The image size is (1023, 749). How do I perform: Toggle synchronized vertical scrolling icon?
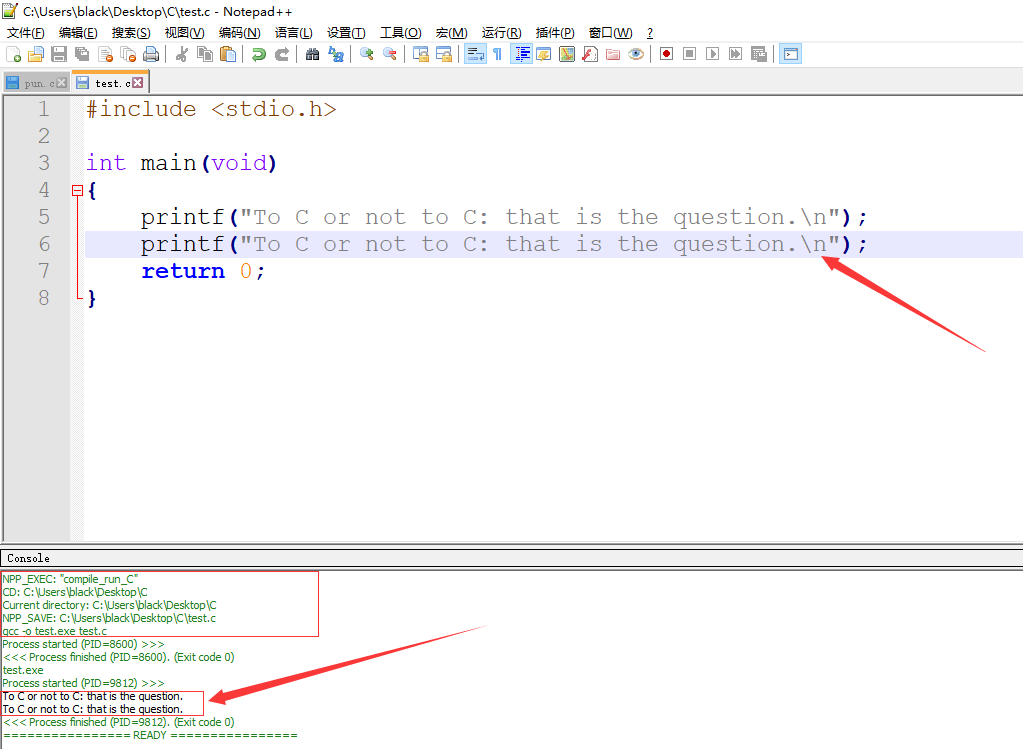[x=421, y=54]
